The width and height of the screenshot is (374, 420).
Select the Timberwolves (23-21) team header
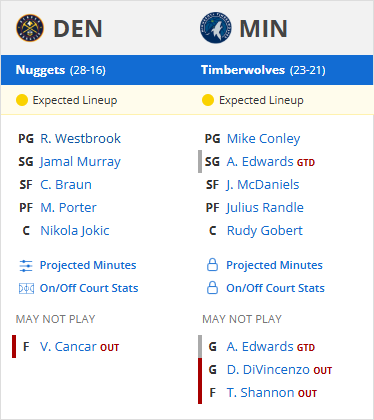pos(263,70)
